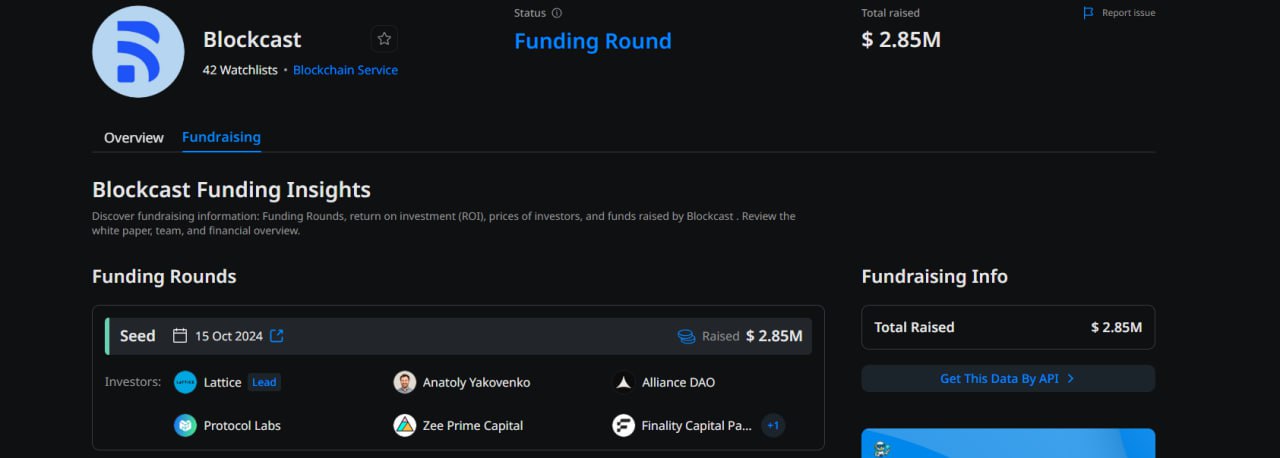The image size is (1280, 458).
Task: Select the Fundraising tab
Action: click(x=221, y=137)
